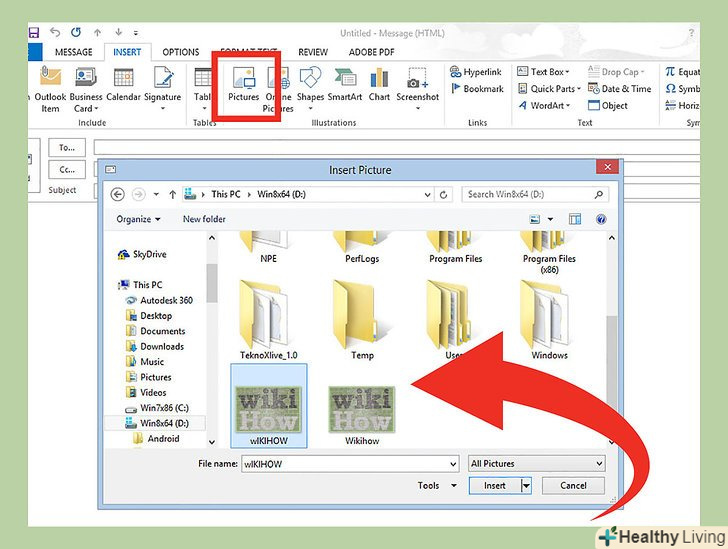Click Next Item down arrow in title bar

click(118, 32)
